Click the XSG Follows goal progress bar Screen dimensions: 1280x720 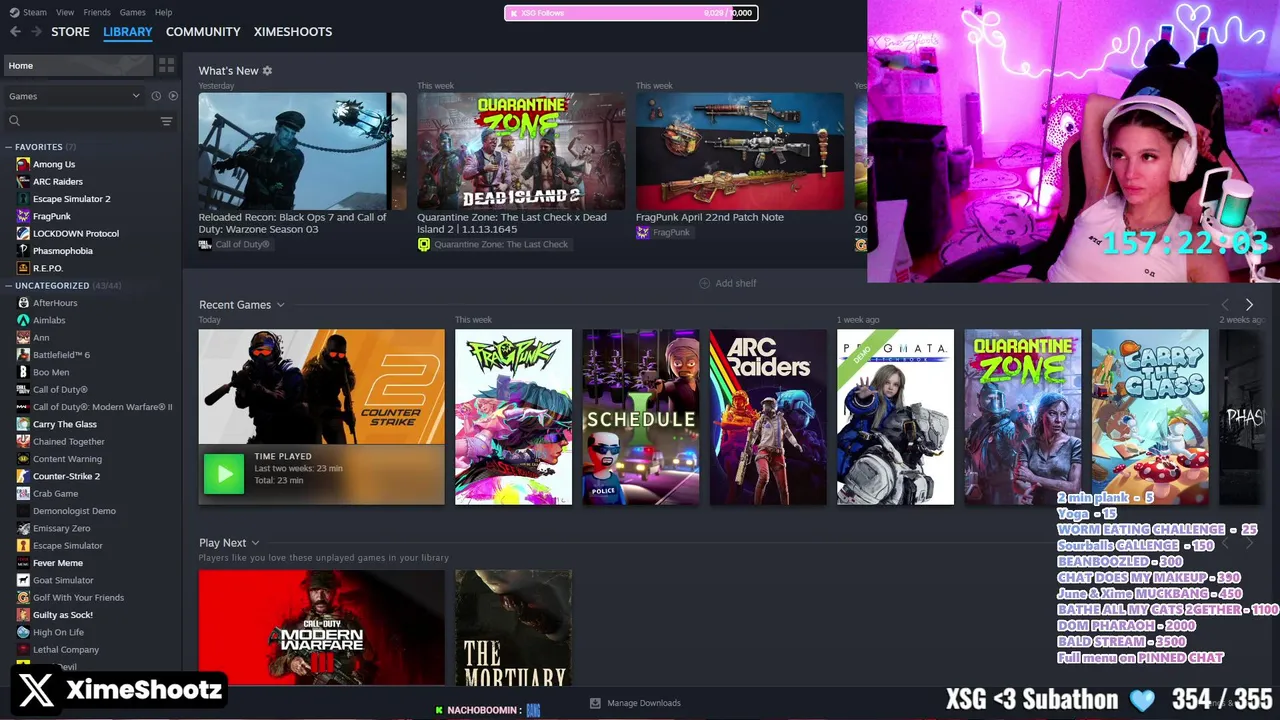click(x=631, y=13)
